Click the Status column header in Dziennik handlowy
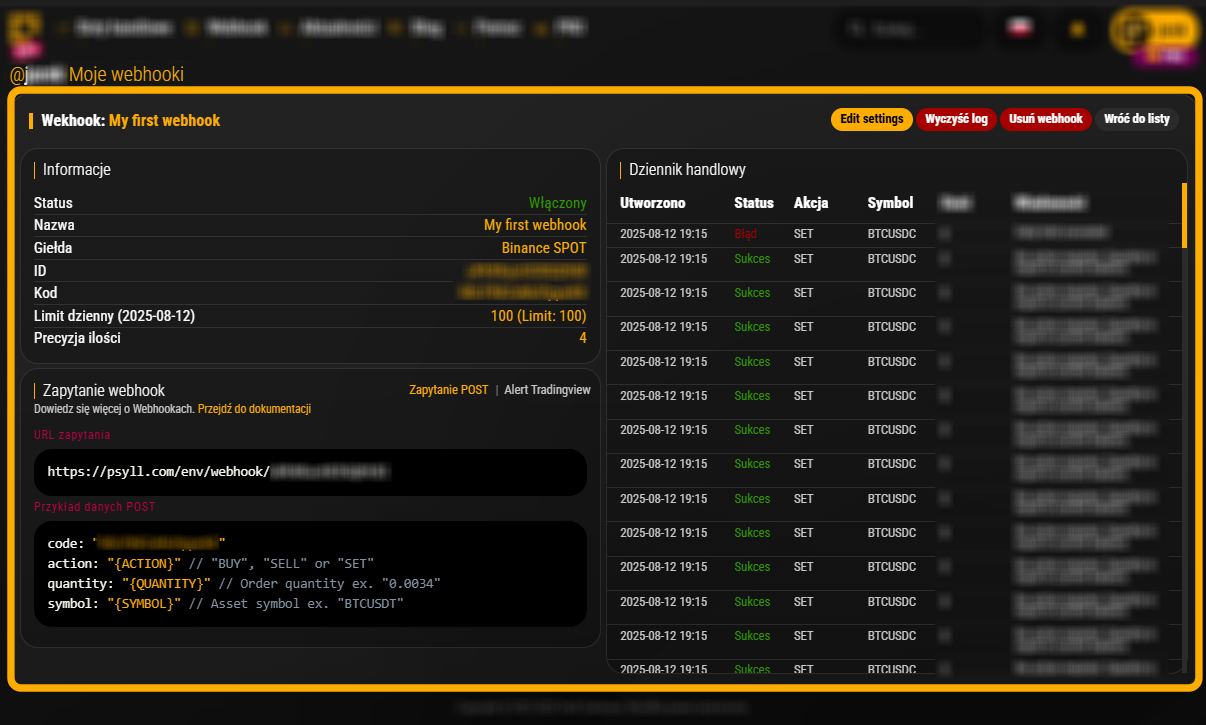 pos(754,203)
